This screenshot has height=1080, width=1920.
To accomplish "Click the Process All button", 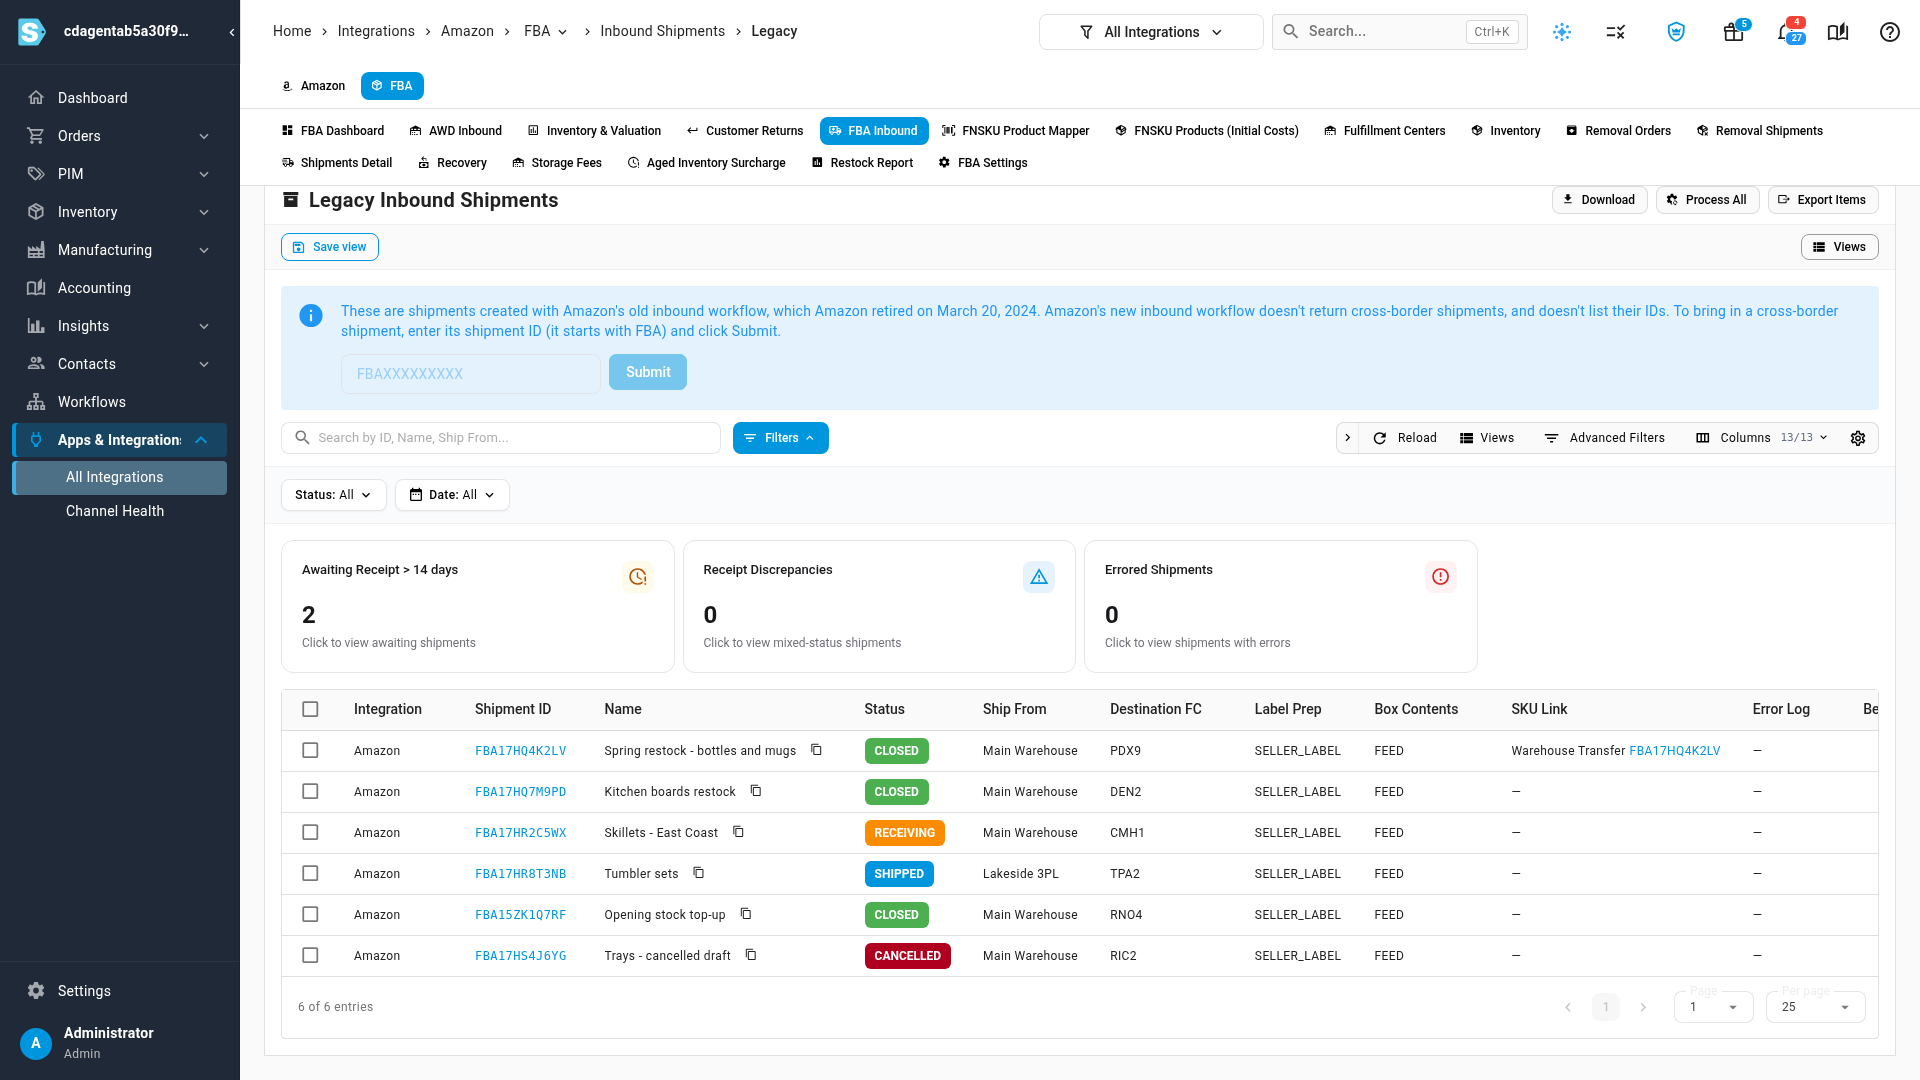I will click(x=1707, y=200).
